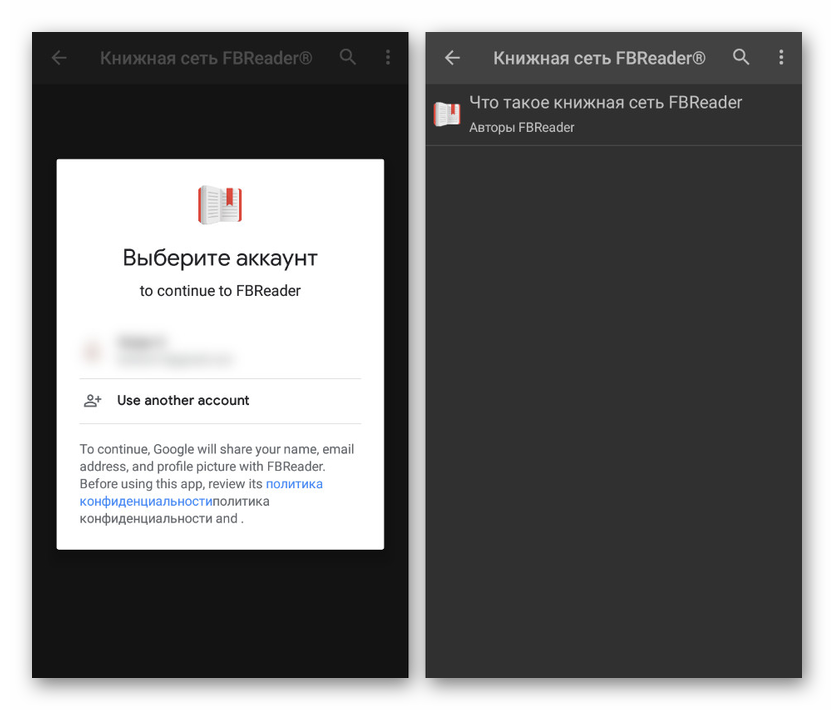Tap the add-person icon by 'Use another account'
Image resolution: width=834 pixels, height=710 pixels.
click(93, 400)
